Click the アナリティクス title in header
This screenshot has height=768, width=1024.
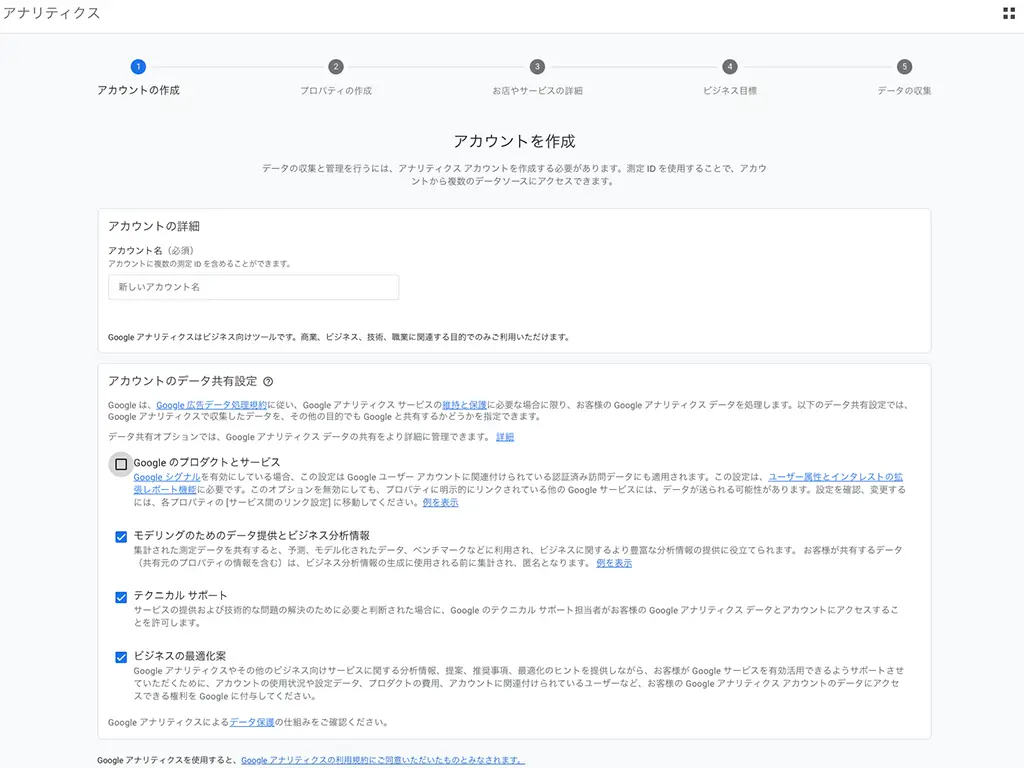coord(52,13)
